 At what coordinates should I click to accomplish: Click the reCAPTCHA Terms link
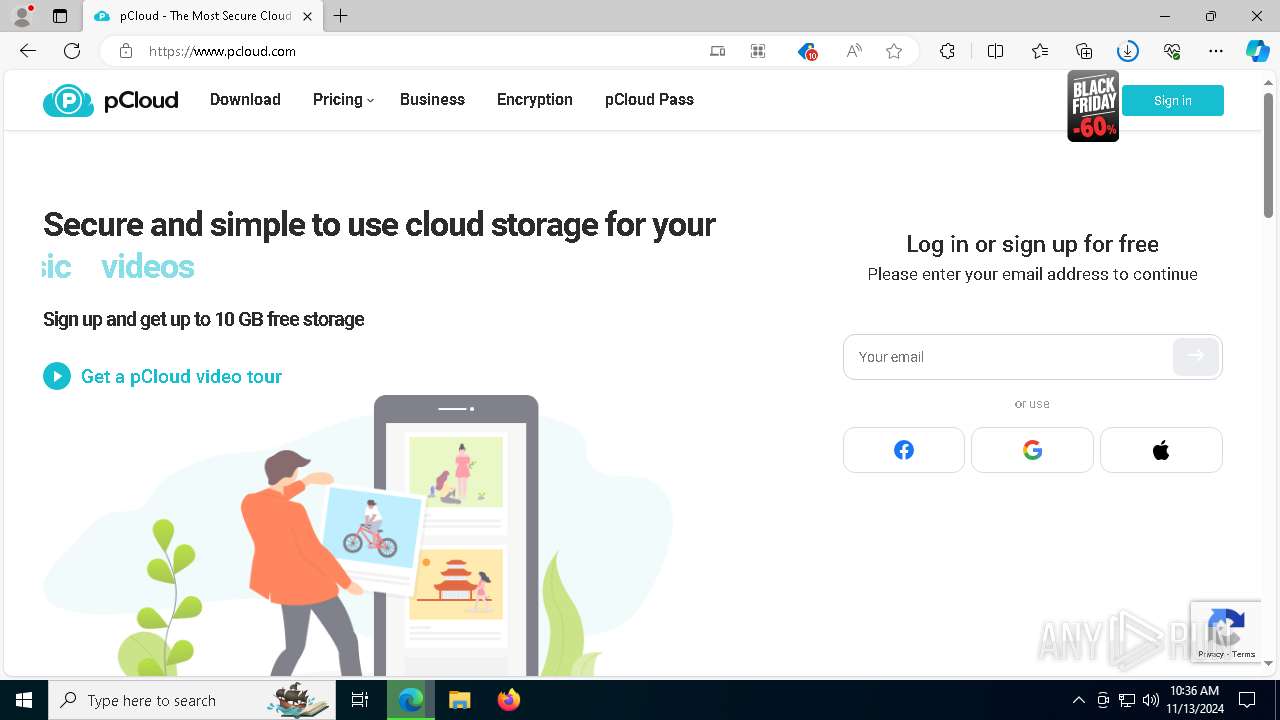coord(1244,654)
